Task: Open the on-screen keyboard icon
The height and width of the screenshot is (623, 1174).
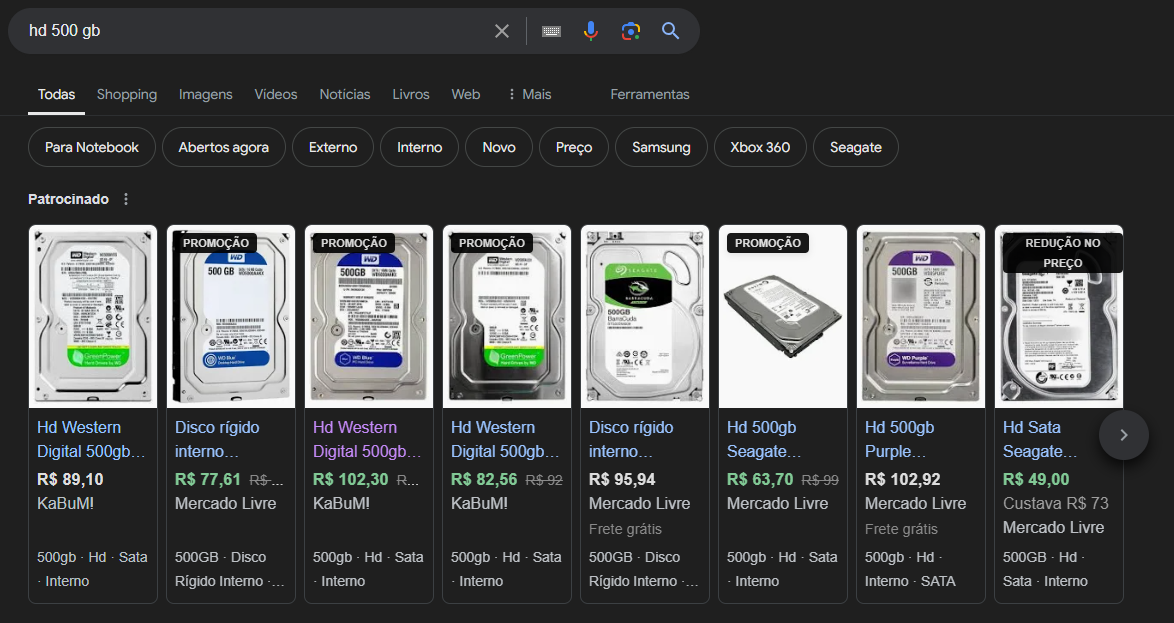Action: (551, 31)
